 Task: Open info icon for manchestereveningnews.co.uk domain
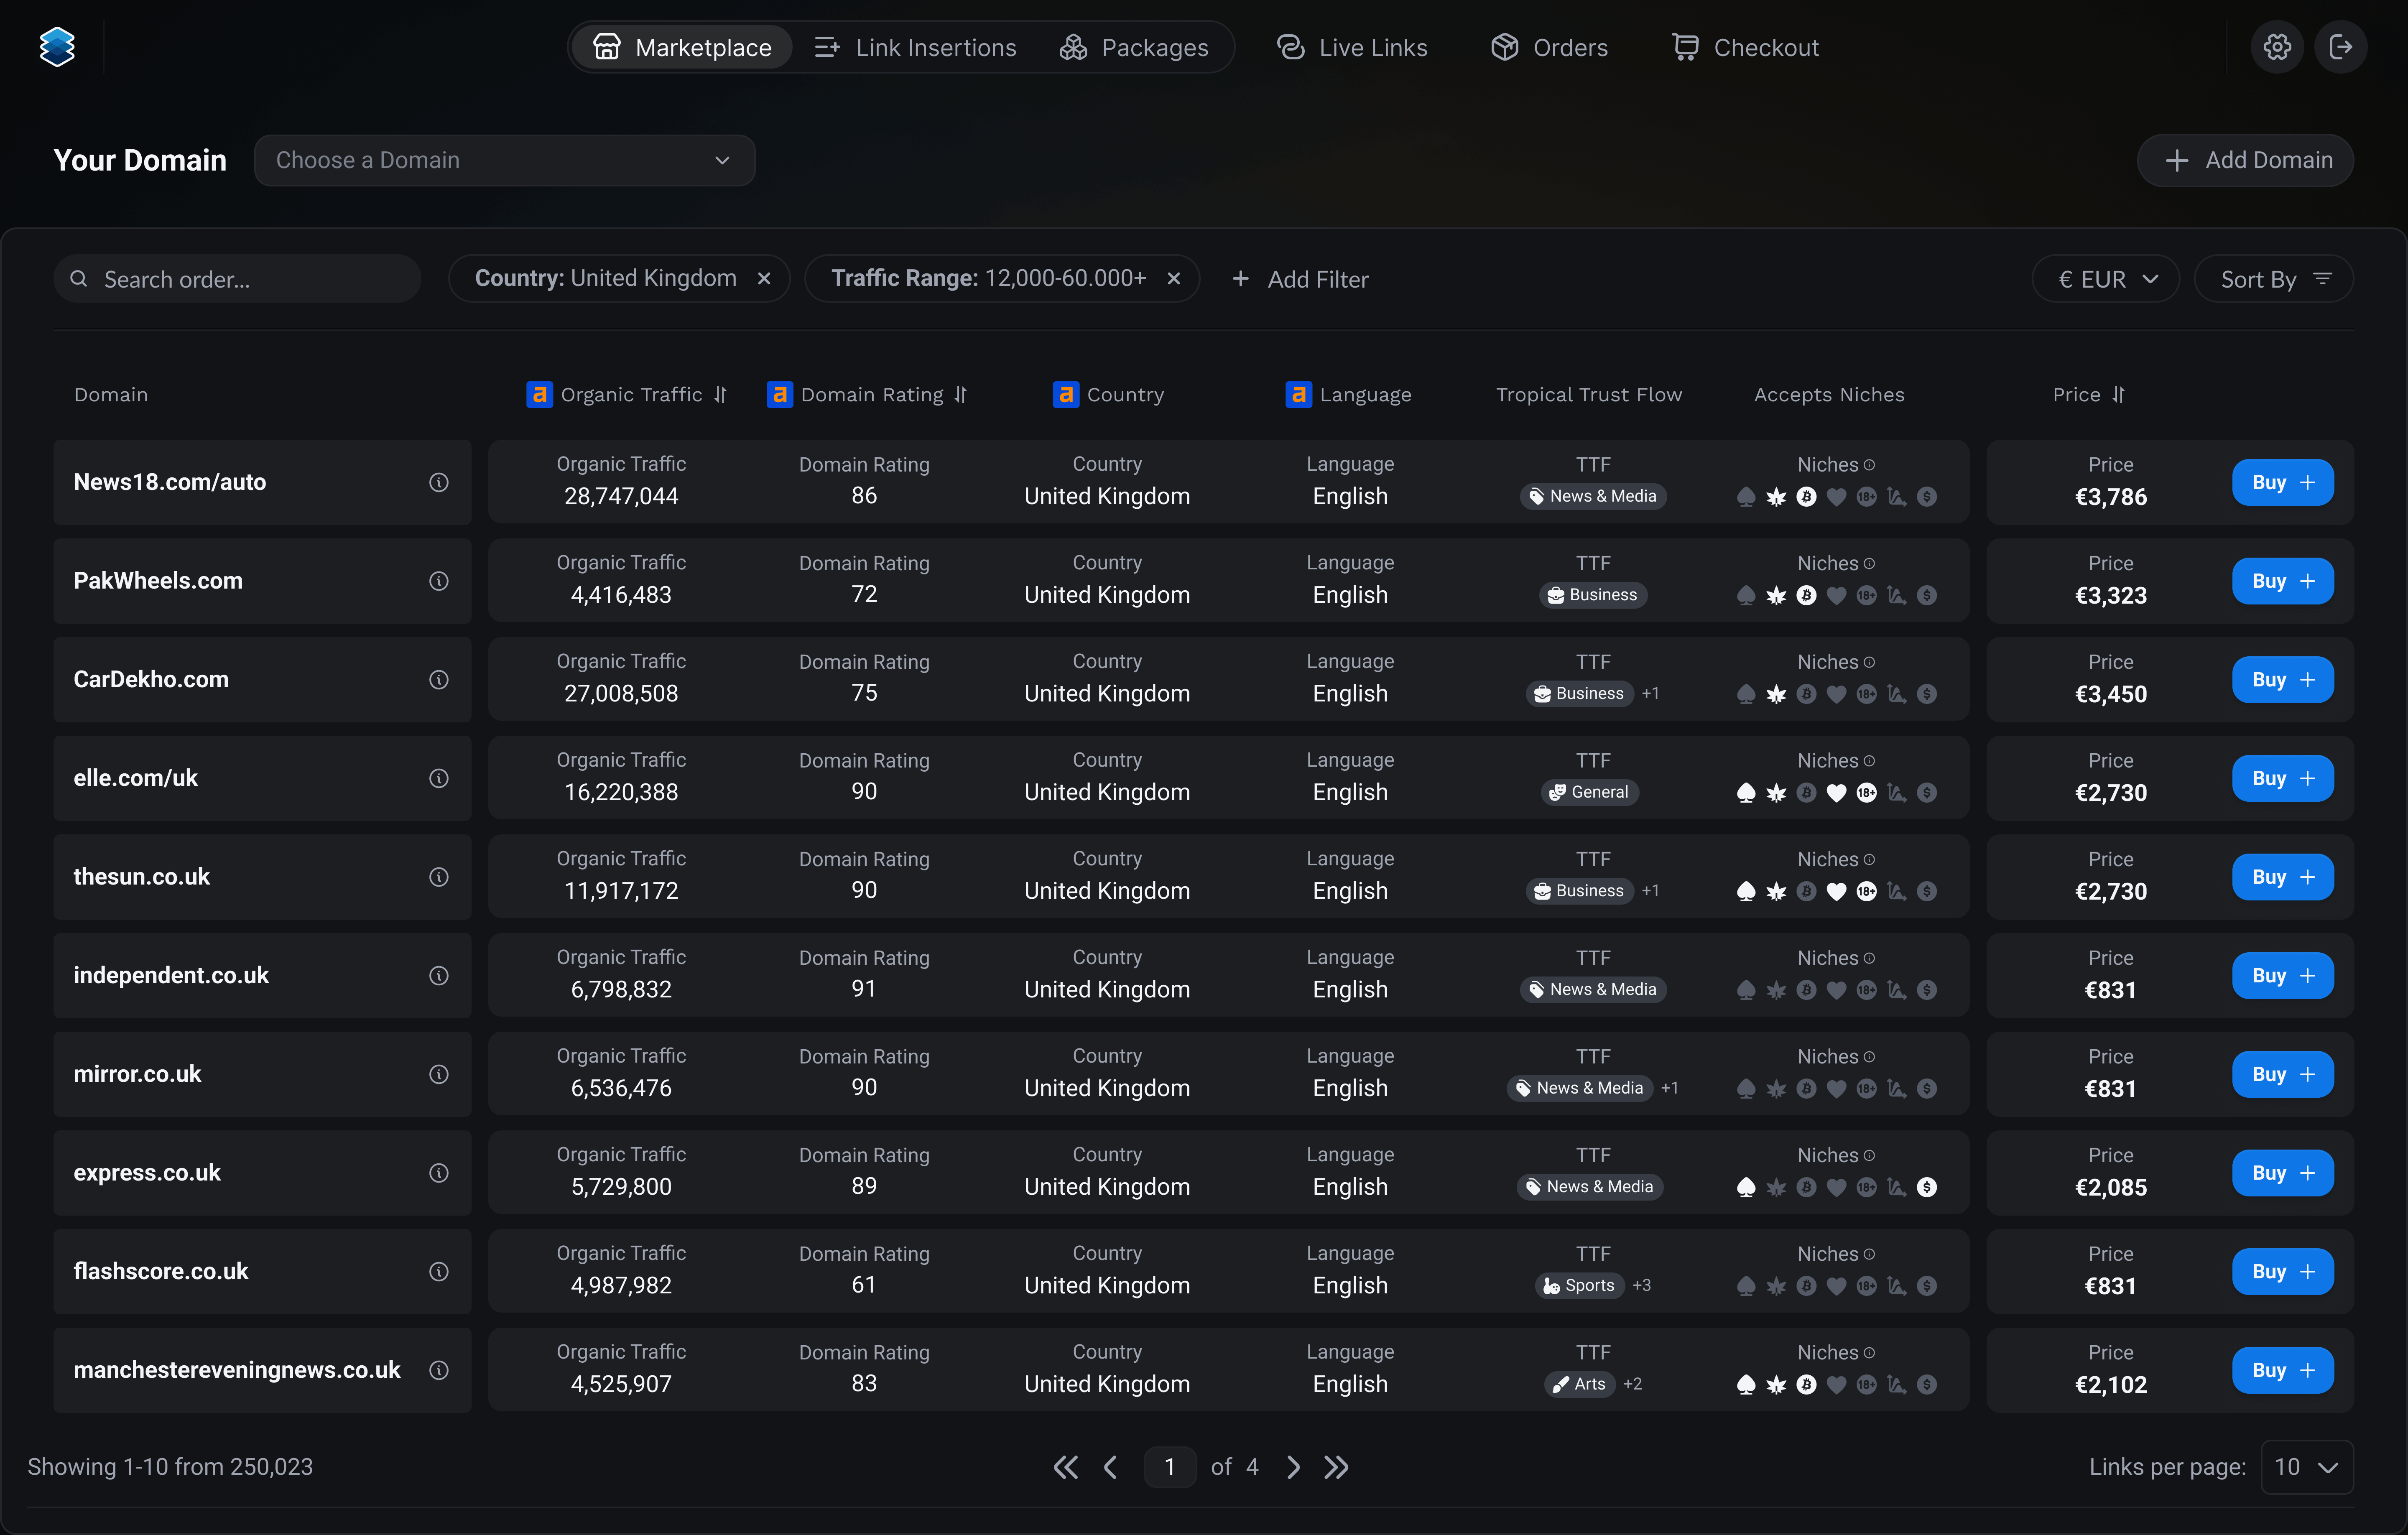click(x=438, y=1370)
